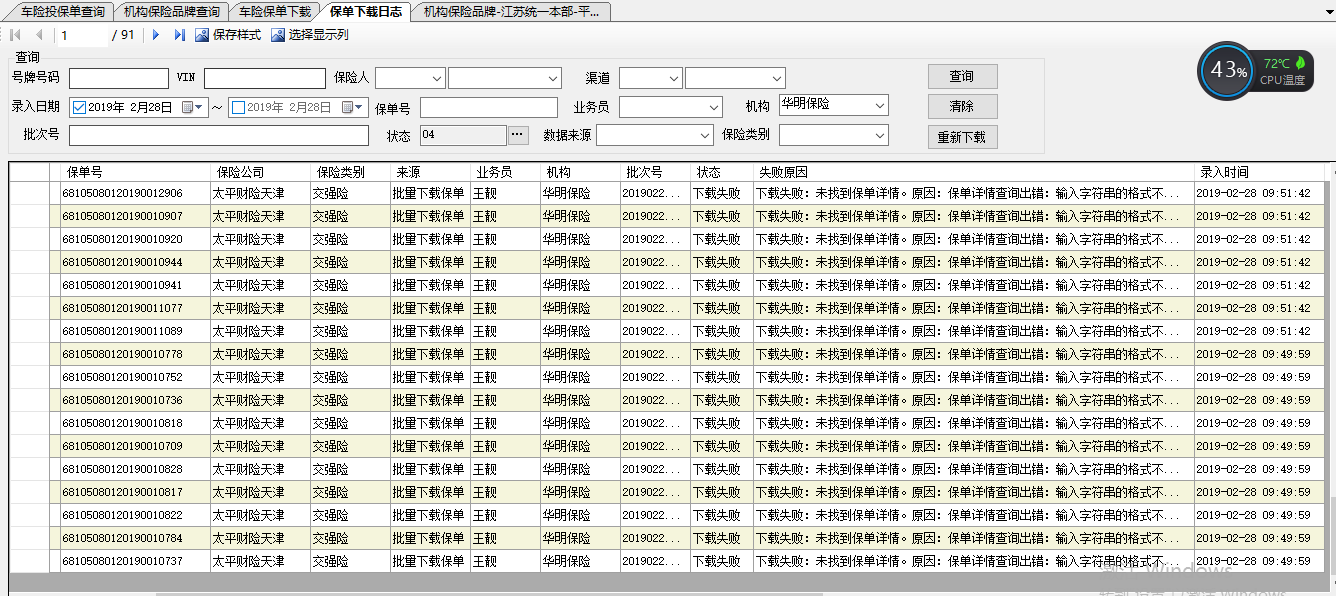Viewport: 1336px width, 596px height.
Task: Click the 批次号 input field
Action: pyautogui.click(x=218, y=135)
